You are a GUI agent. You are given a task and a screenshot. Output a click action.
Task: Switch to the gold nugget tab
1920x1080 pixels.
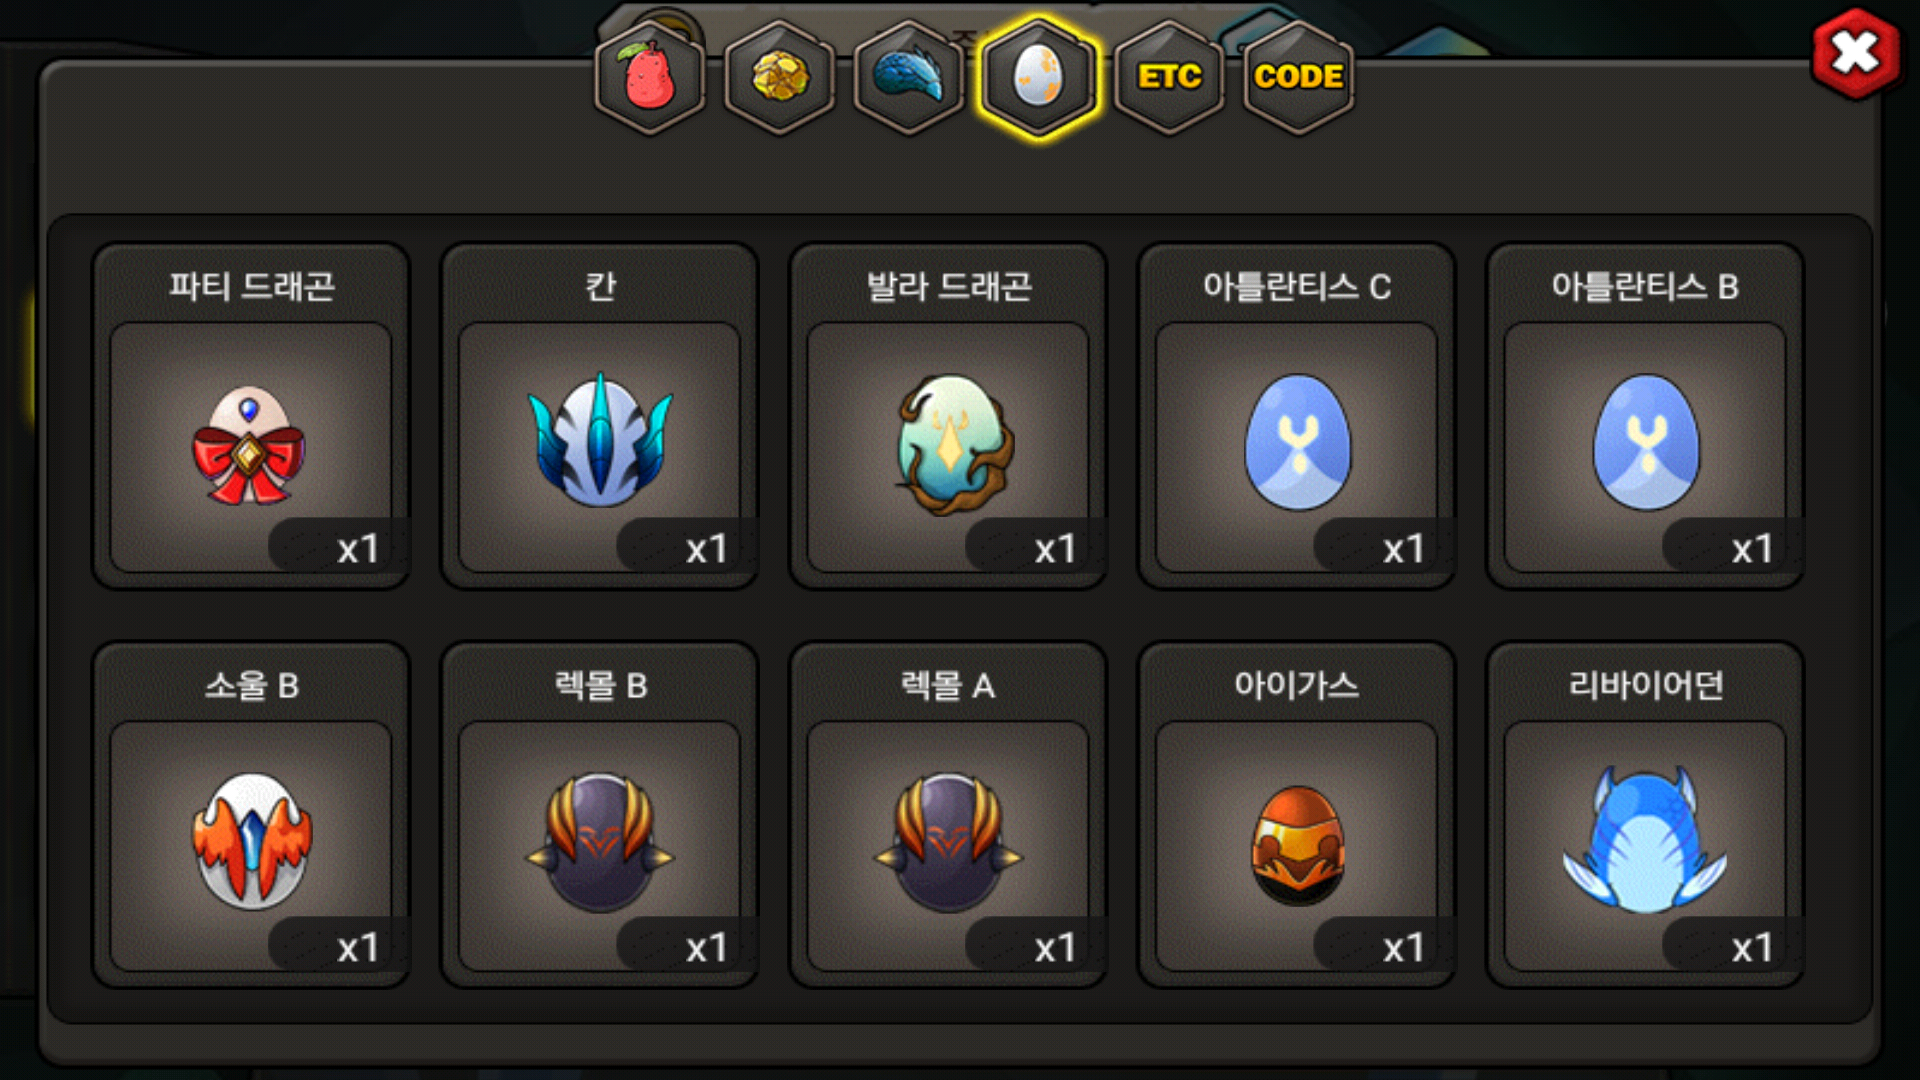pyautogui.click(x=780, y=77)
